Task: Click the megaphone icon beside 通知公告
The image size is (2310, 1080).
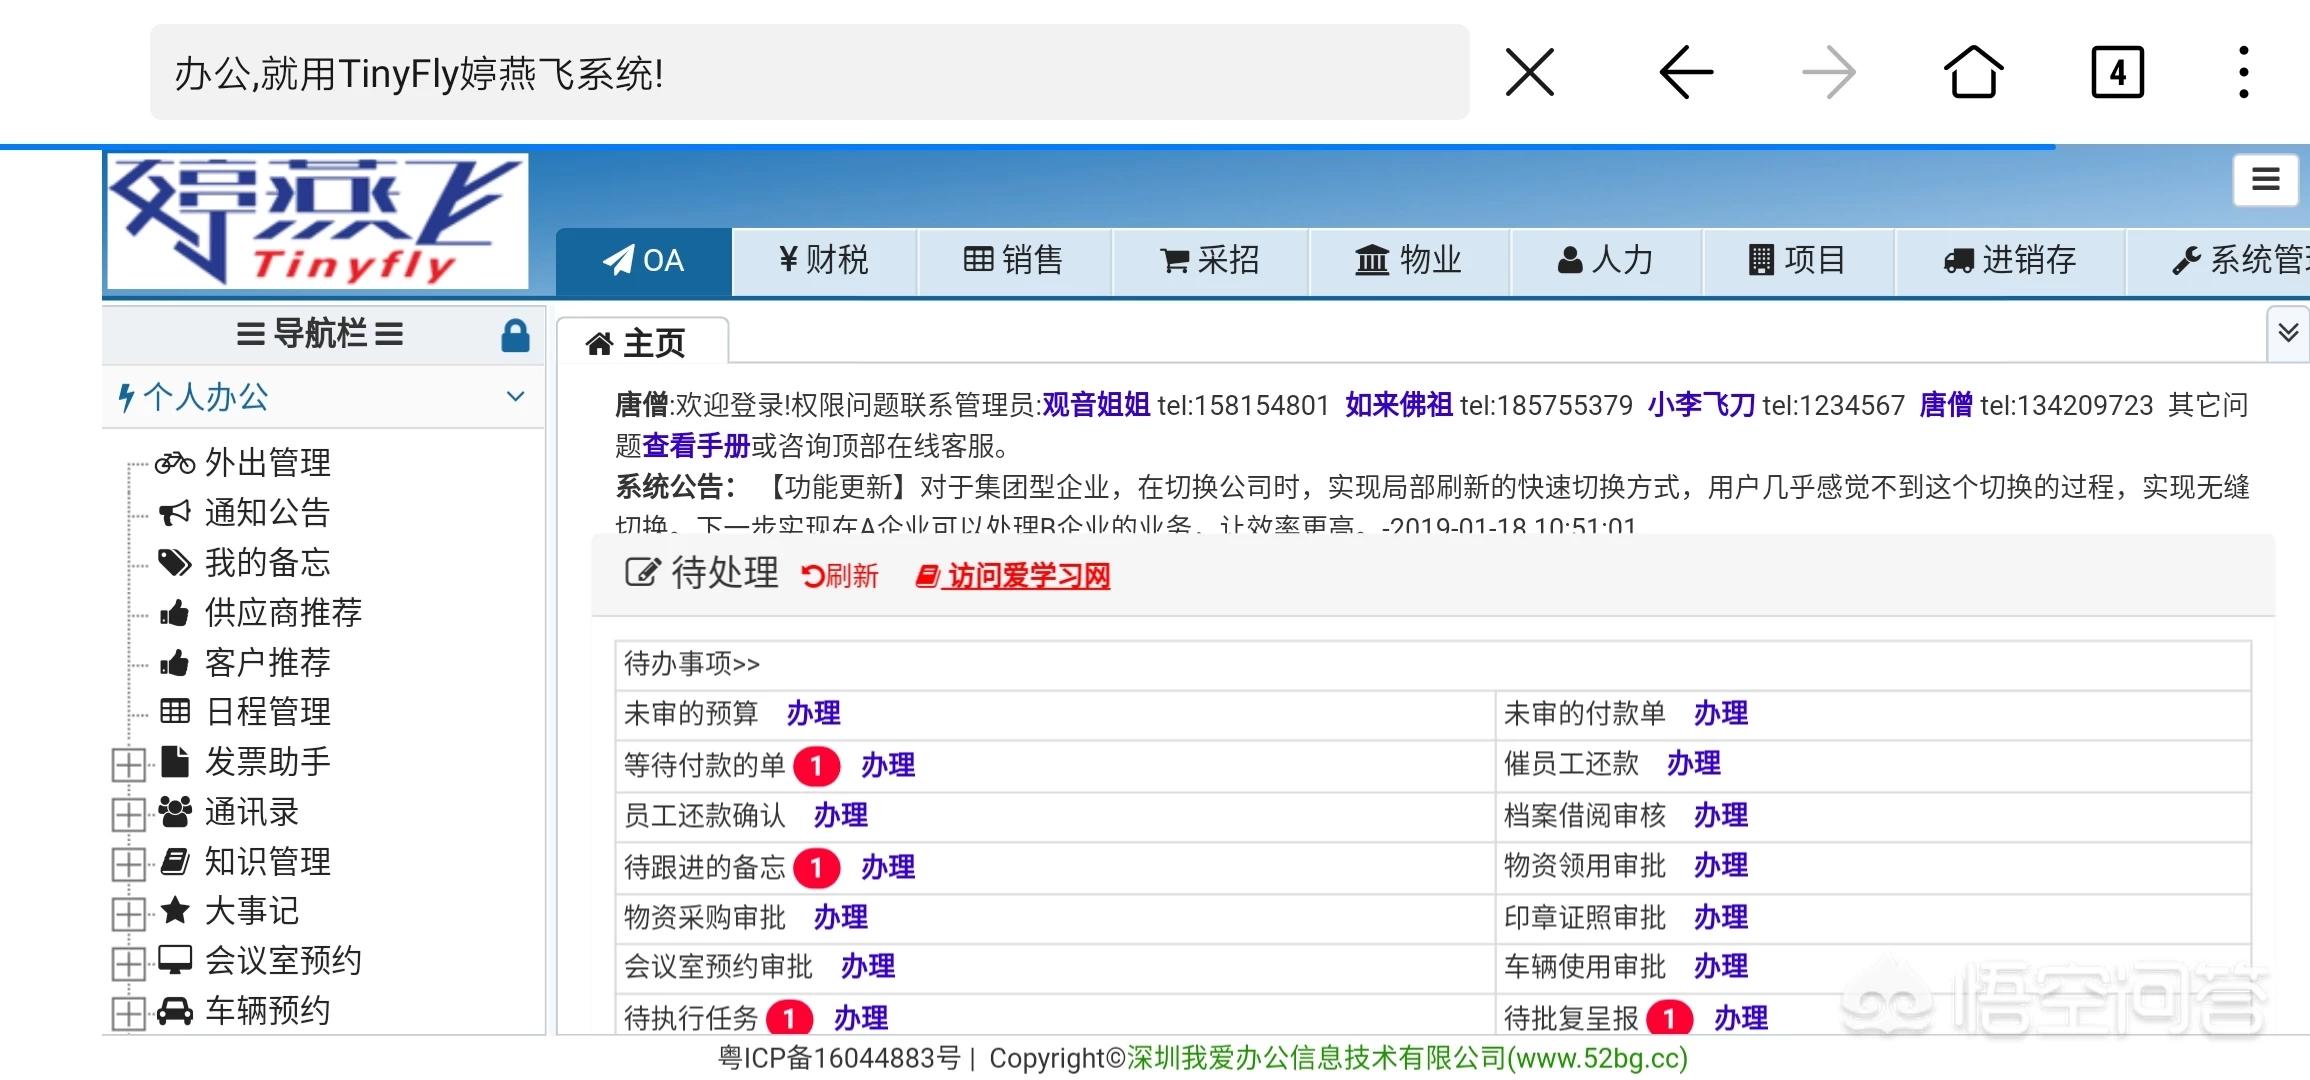Action: 175,513
